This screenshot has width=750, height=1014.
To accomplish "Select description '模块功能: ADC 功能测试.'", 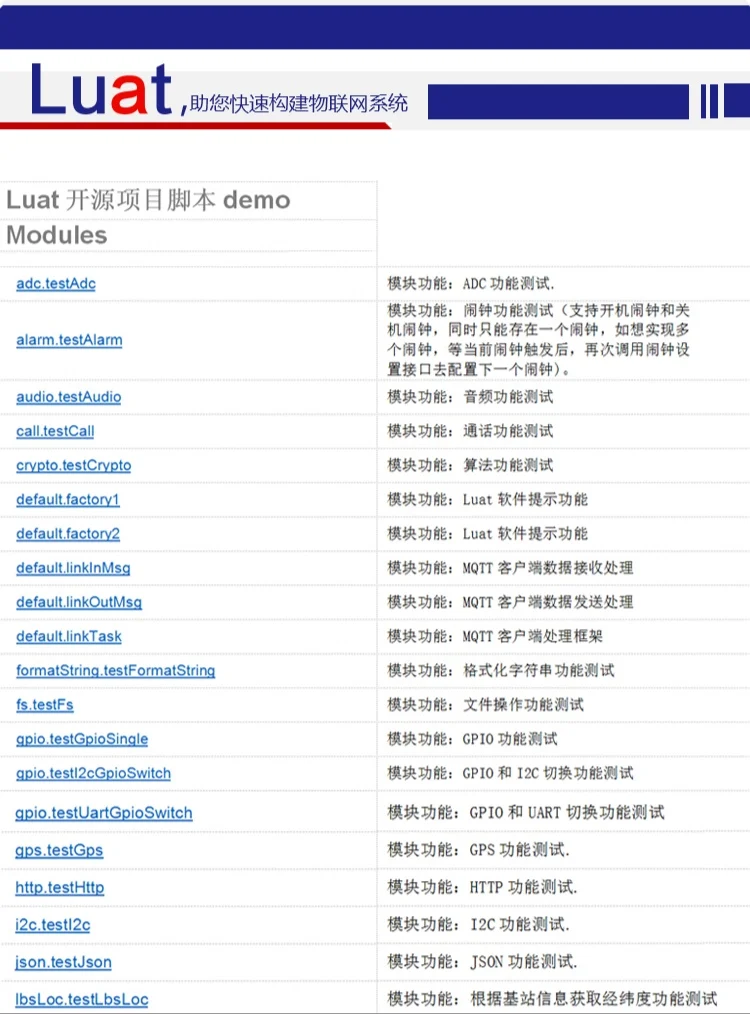I will pos(471,283).
